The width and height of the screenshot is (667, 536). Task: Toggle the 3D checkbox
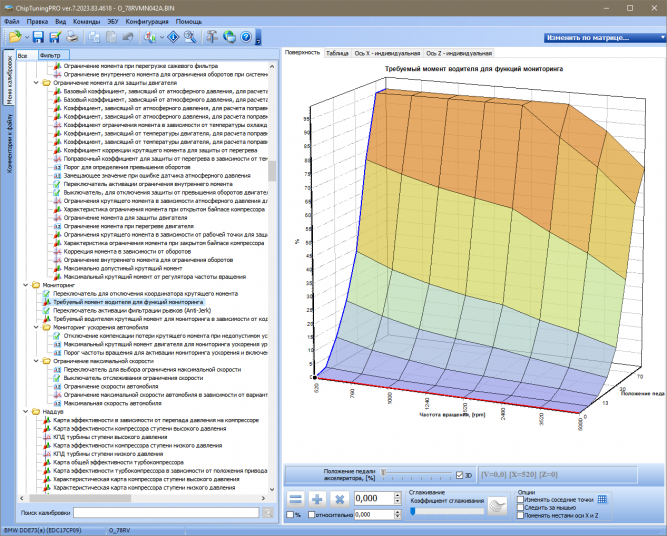tap(459, 475)
